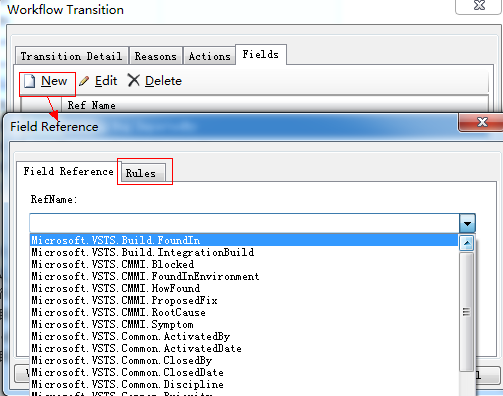Open the Rules tab
Viewport: 503px width, 396px height.
[143, 173]
